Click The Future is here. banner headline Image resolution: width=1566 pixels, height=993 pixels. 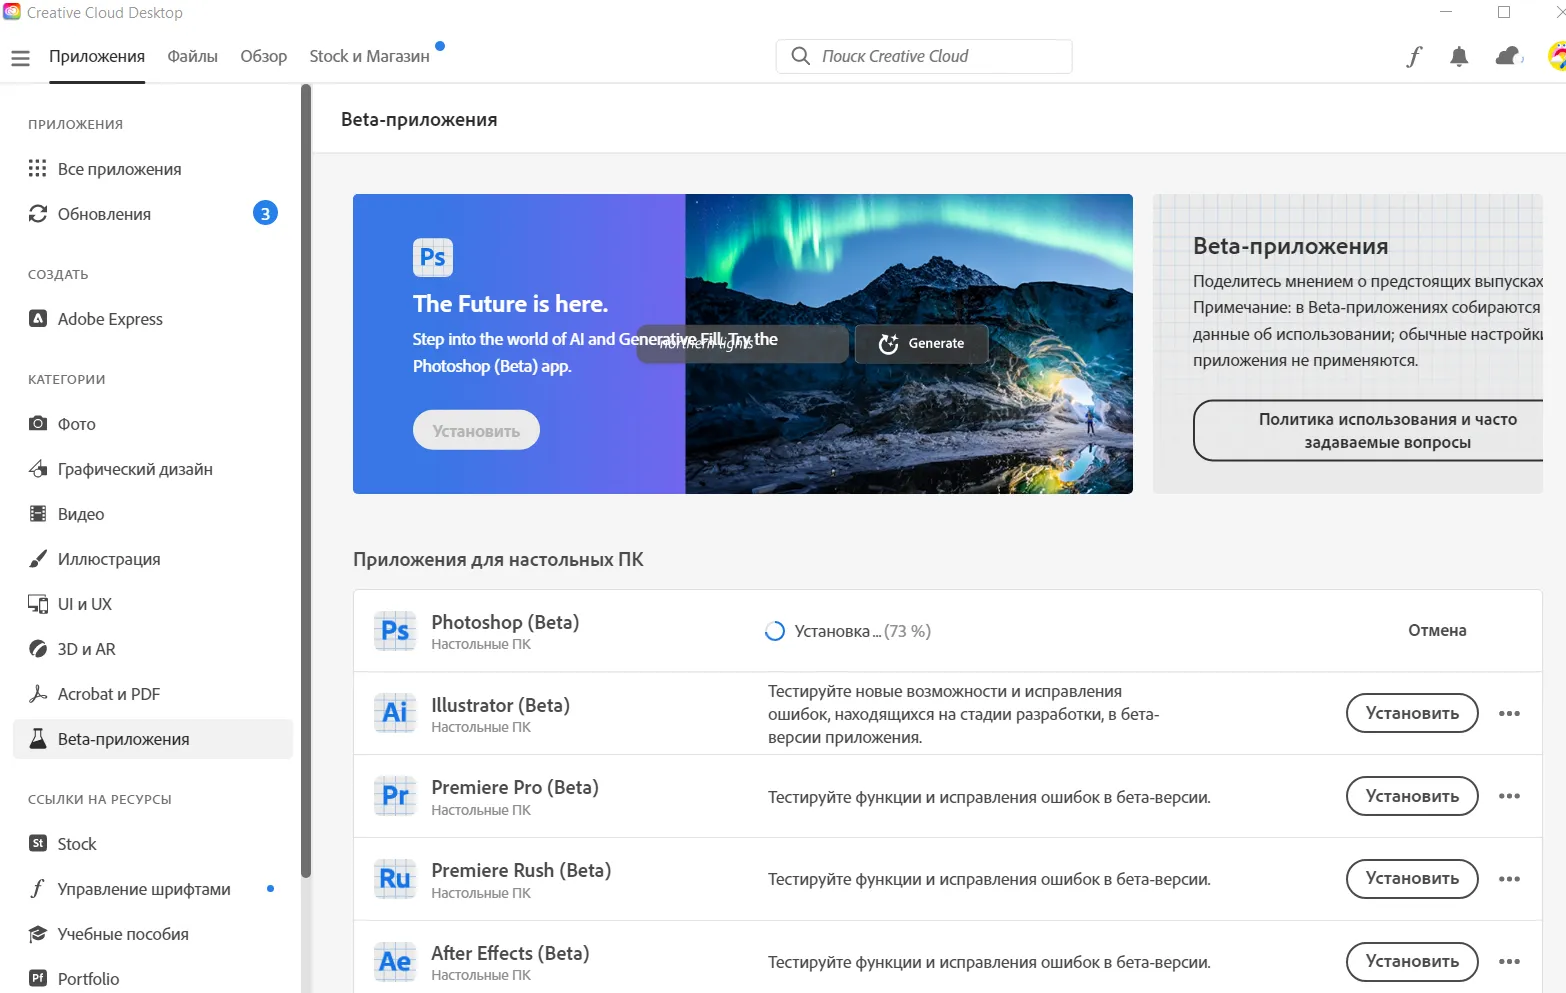[510, 303]
